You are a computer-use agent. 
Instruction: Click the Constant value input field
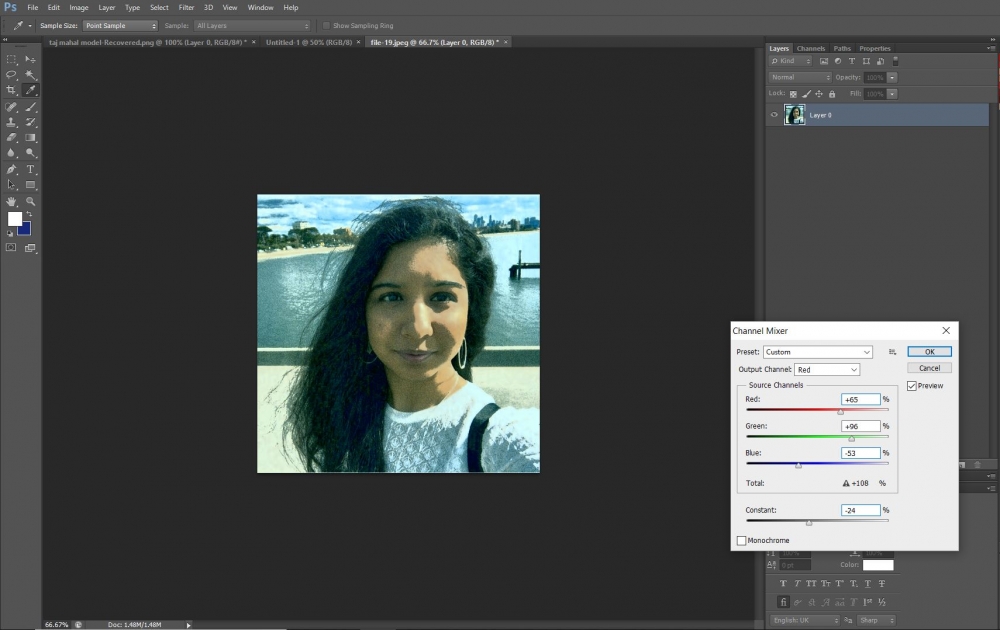[861, 510]
